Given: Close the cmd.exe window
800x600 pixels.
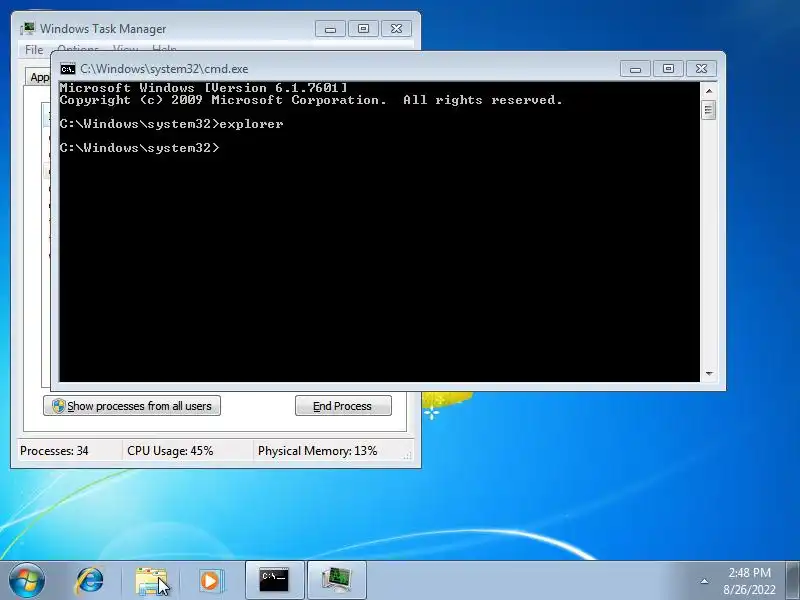Looking at the screenshot, I should (x=702, y=69).
